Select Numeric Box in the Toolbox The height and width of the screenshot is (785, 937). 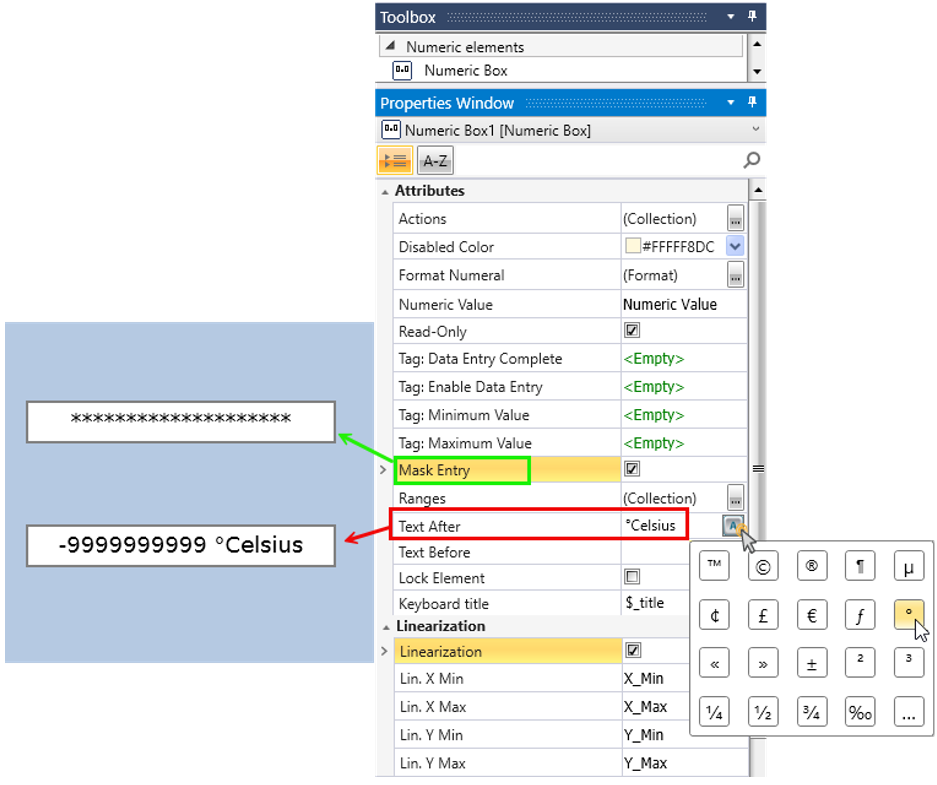coord(465,70)
